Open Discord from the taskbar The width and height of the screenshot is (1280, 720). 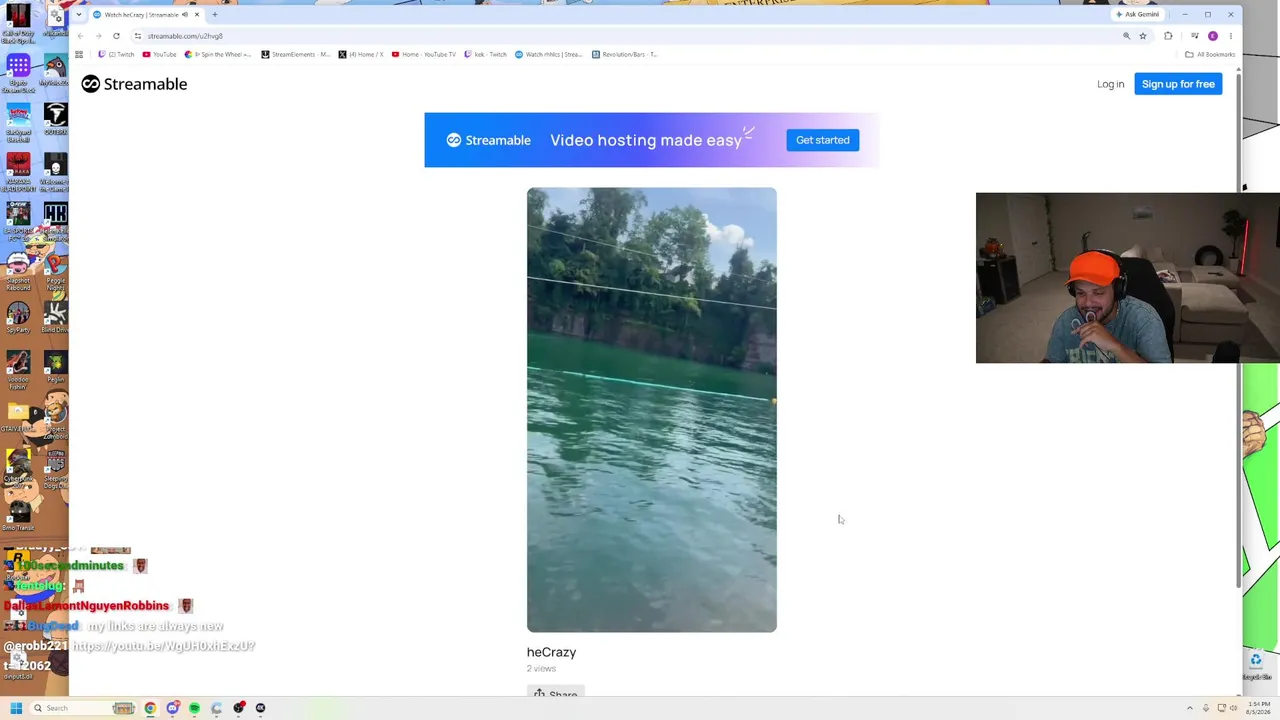point(172,708)
